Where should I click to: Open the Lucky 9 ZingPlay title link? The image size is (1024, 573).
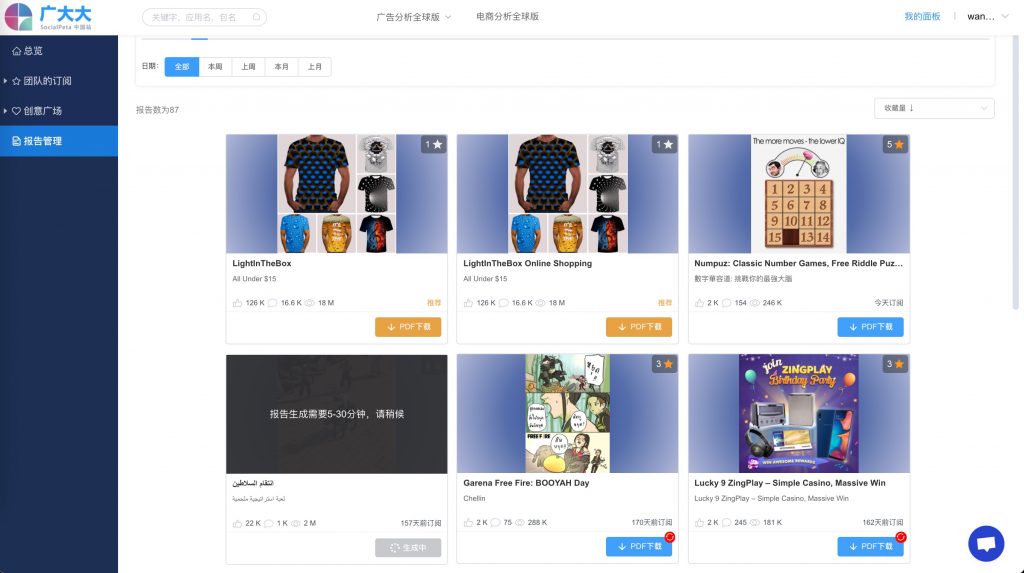point(790,483)
